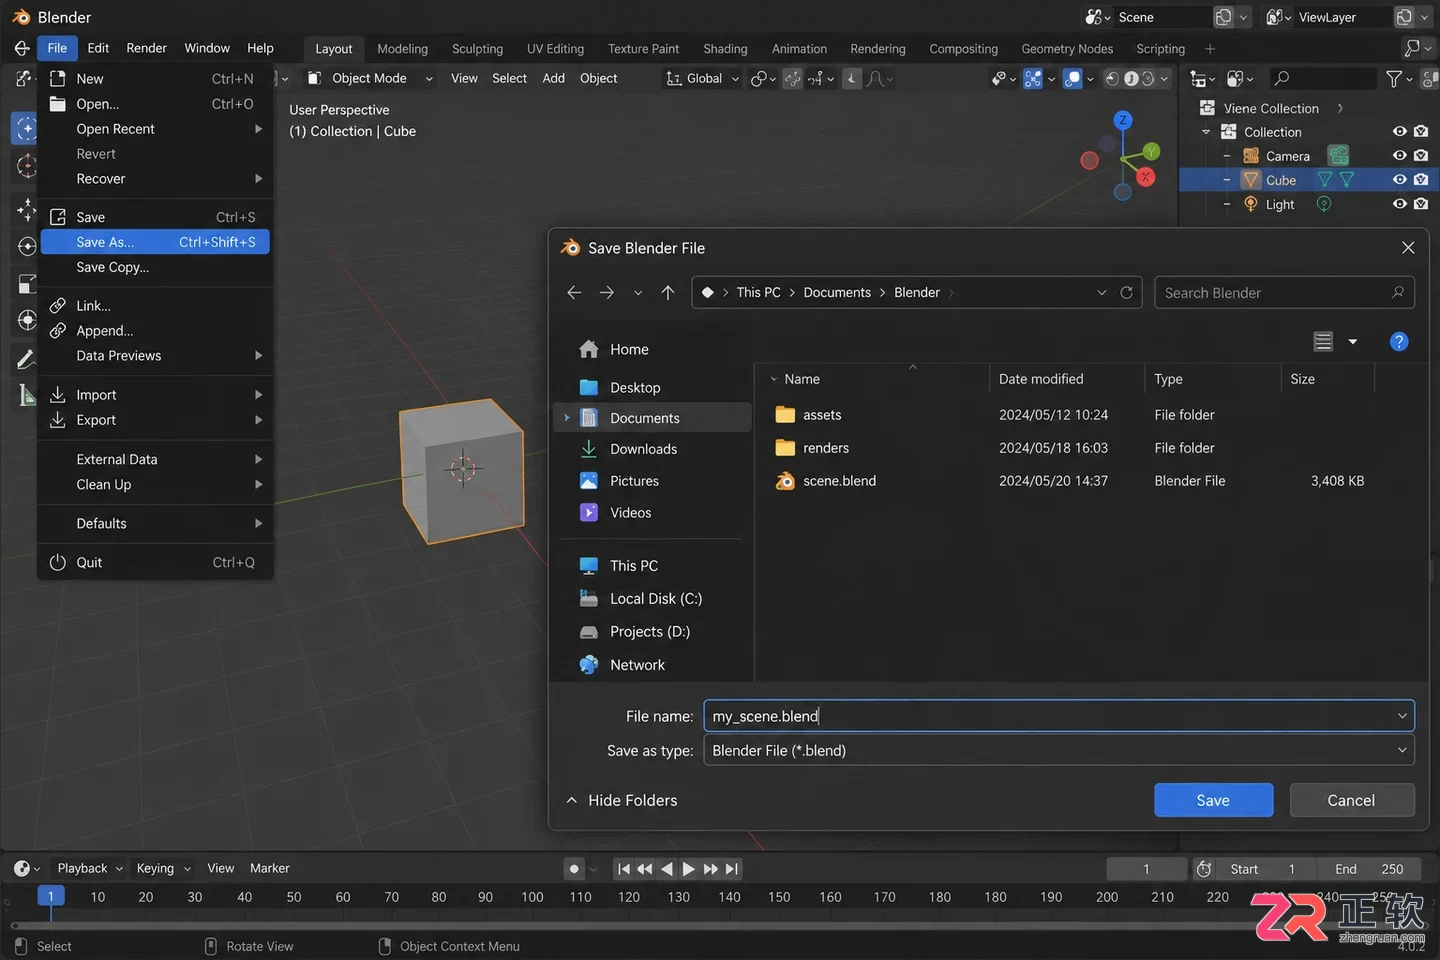Choose Append... from File menu
This screenshot has width=1440, height=960.
pos(155,331)
